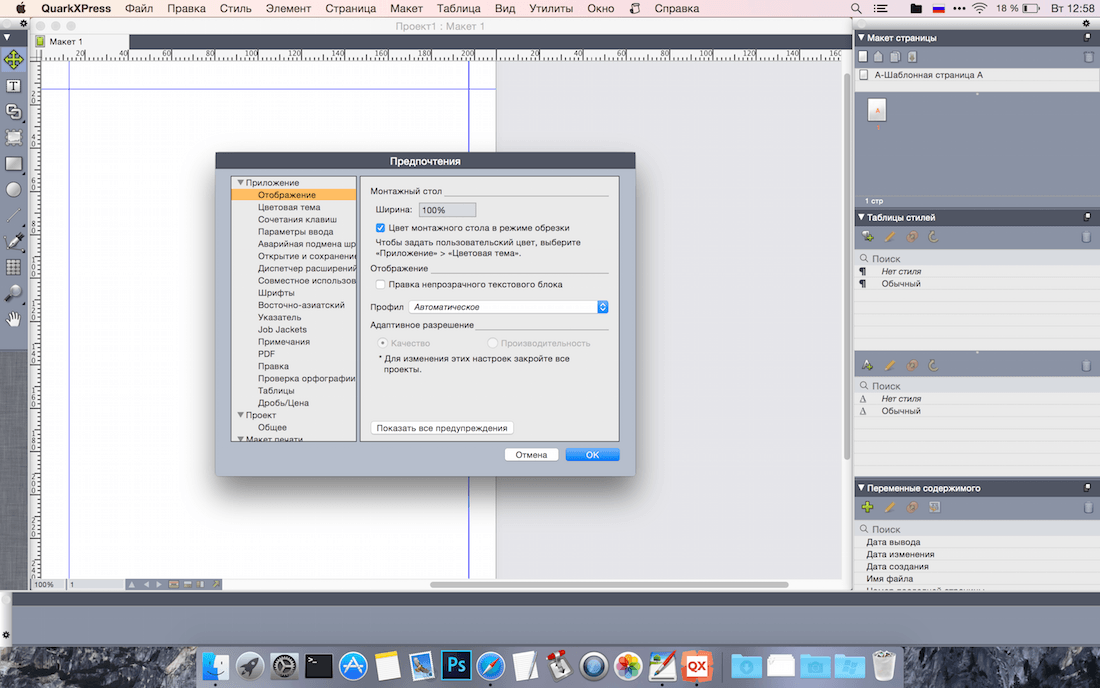Click new paragraph style icon with plus
1100x688 pixels.
868,237
